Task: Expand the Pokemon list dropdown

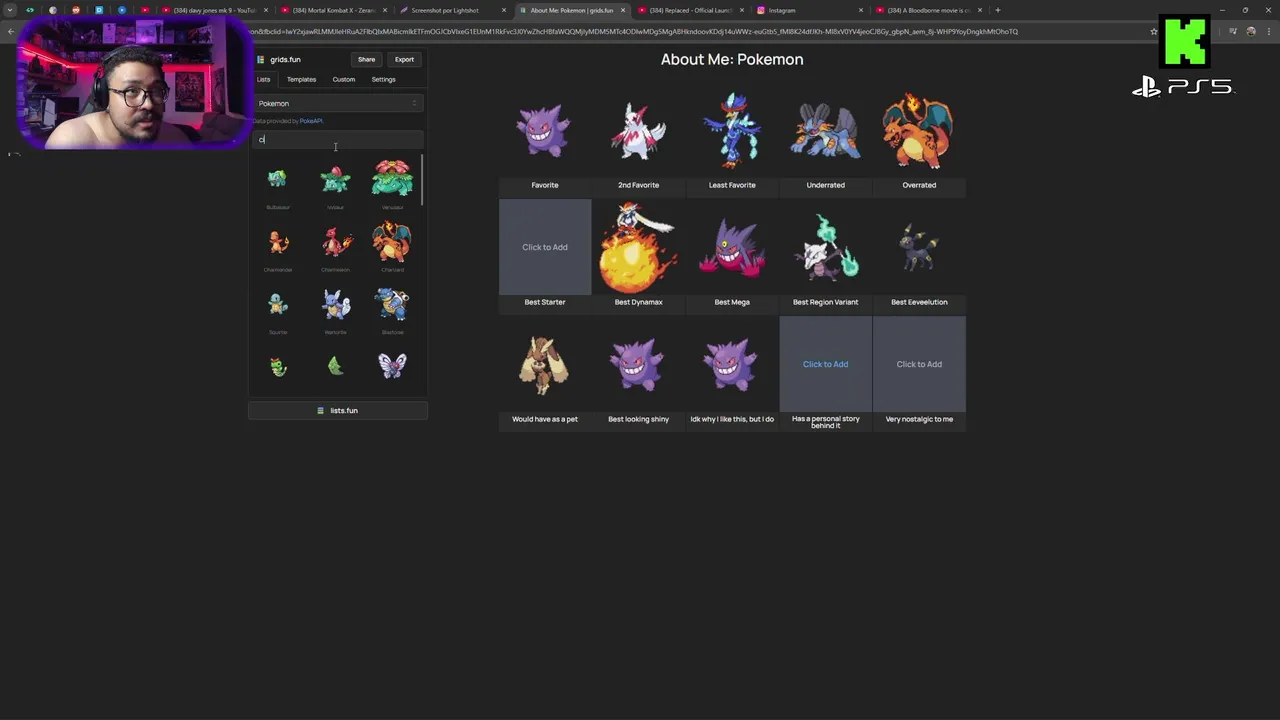Action: pos(338,103)
